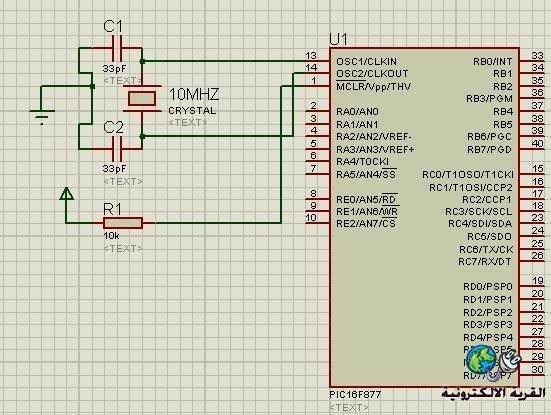Viewport: 551px width, 415px height.
Task: Click the wire junction dot near C2
Action: (x=142, y=136)
